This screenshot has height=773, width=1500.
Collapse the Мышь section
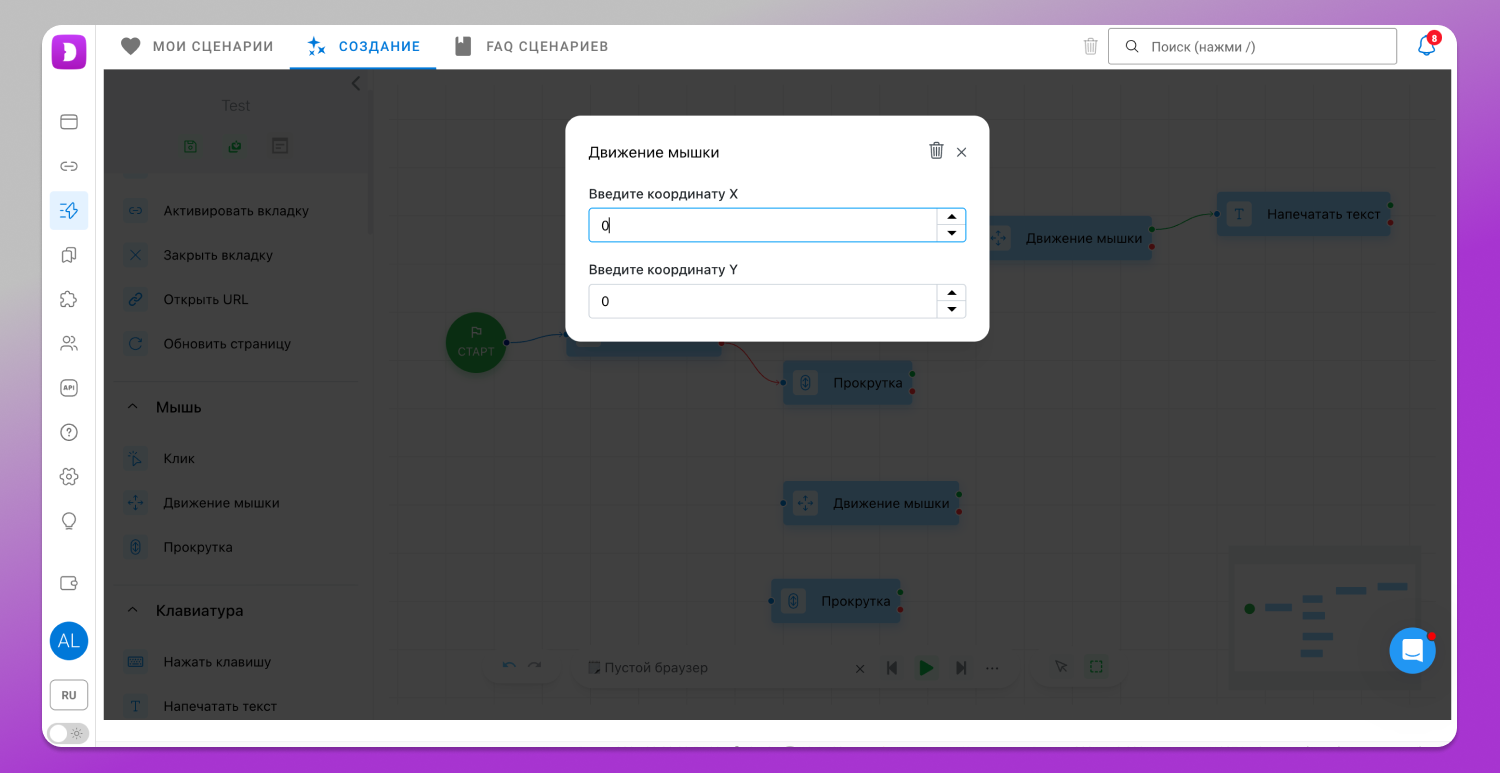132,407
